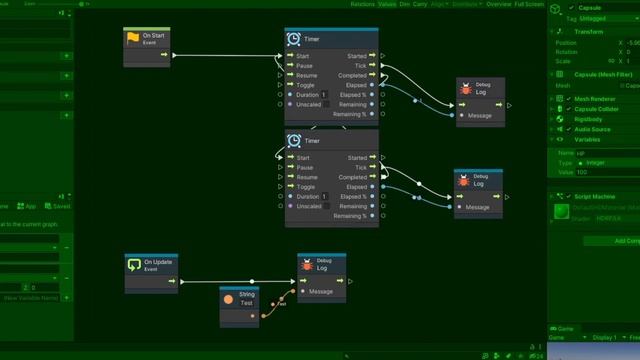The width and height of the screenshot is (640, 360).
Task: Click first Timer's Start input flow arrow
Action: [x=290, y=56]
